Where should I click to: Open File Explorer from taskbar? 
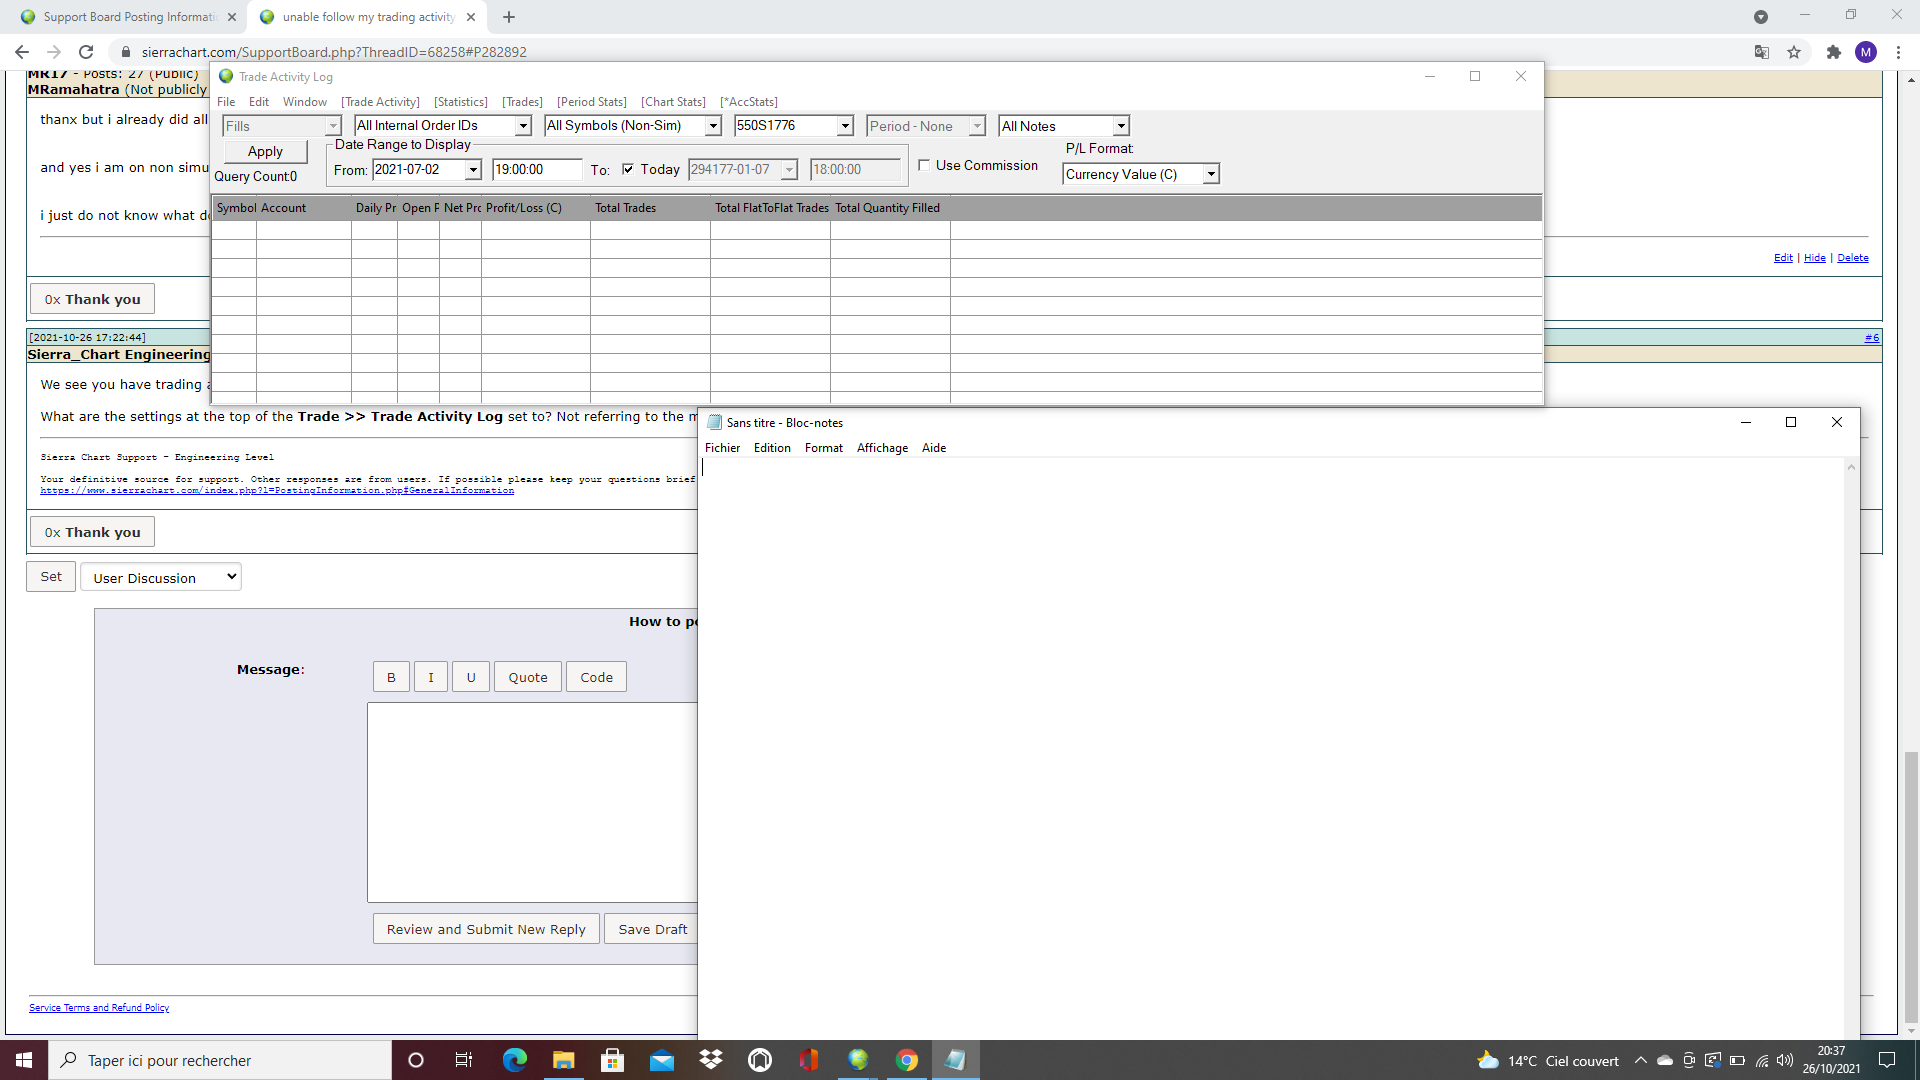564,1060
